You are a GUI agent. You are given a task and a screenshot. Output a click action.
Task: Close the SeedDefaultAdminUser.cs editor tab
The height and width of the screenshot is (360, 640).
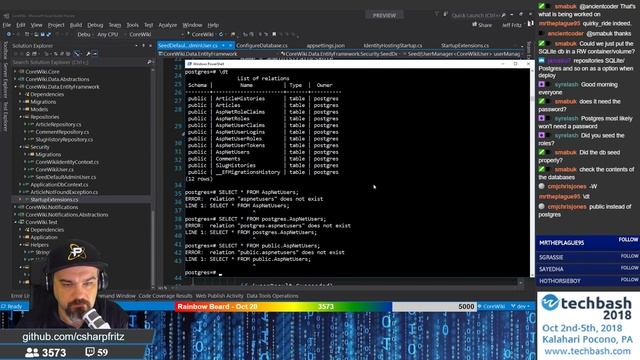(x=230, y=45)
